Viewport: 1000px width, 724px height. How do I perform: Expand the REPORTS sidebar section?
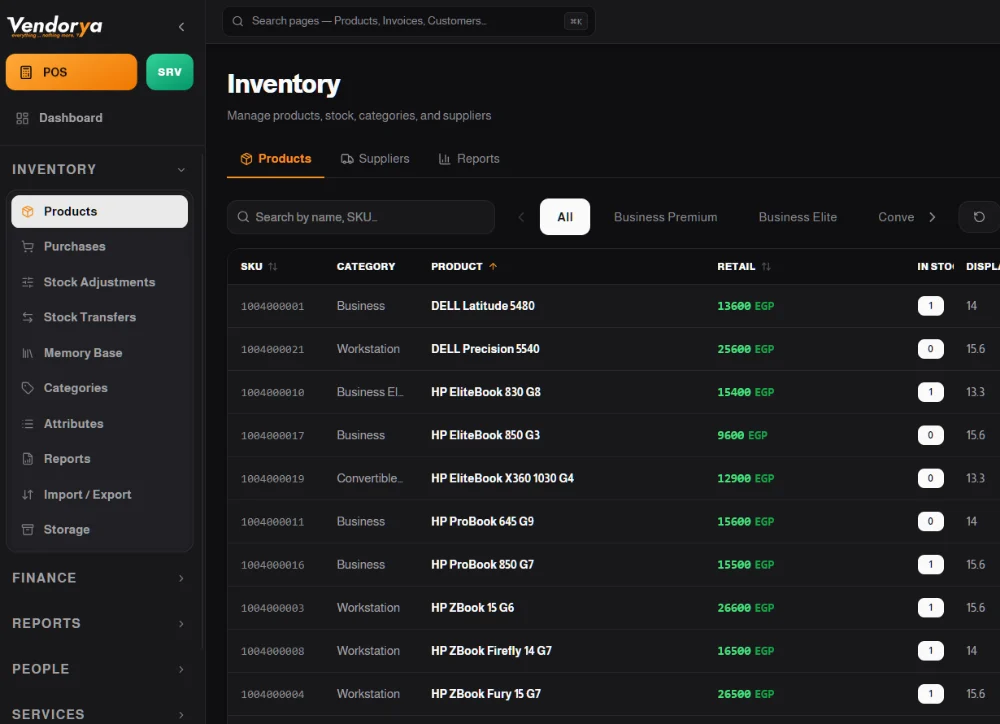pos(99,623)
